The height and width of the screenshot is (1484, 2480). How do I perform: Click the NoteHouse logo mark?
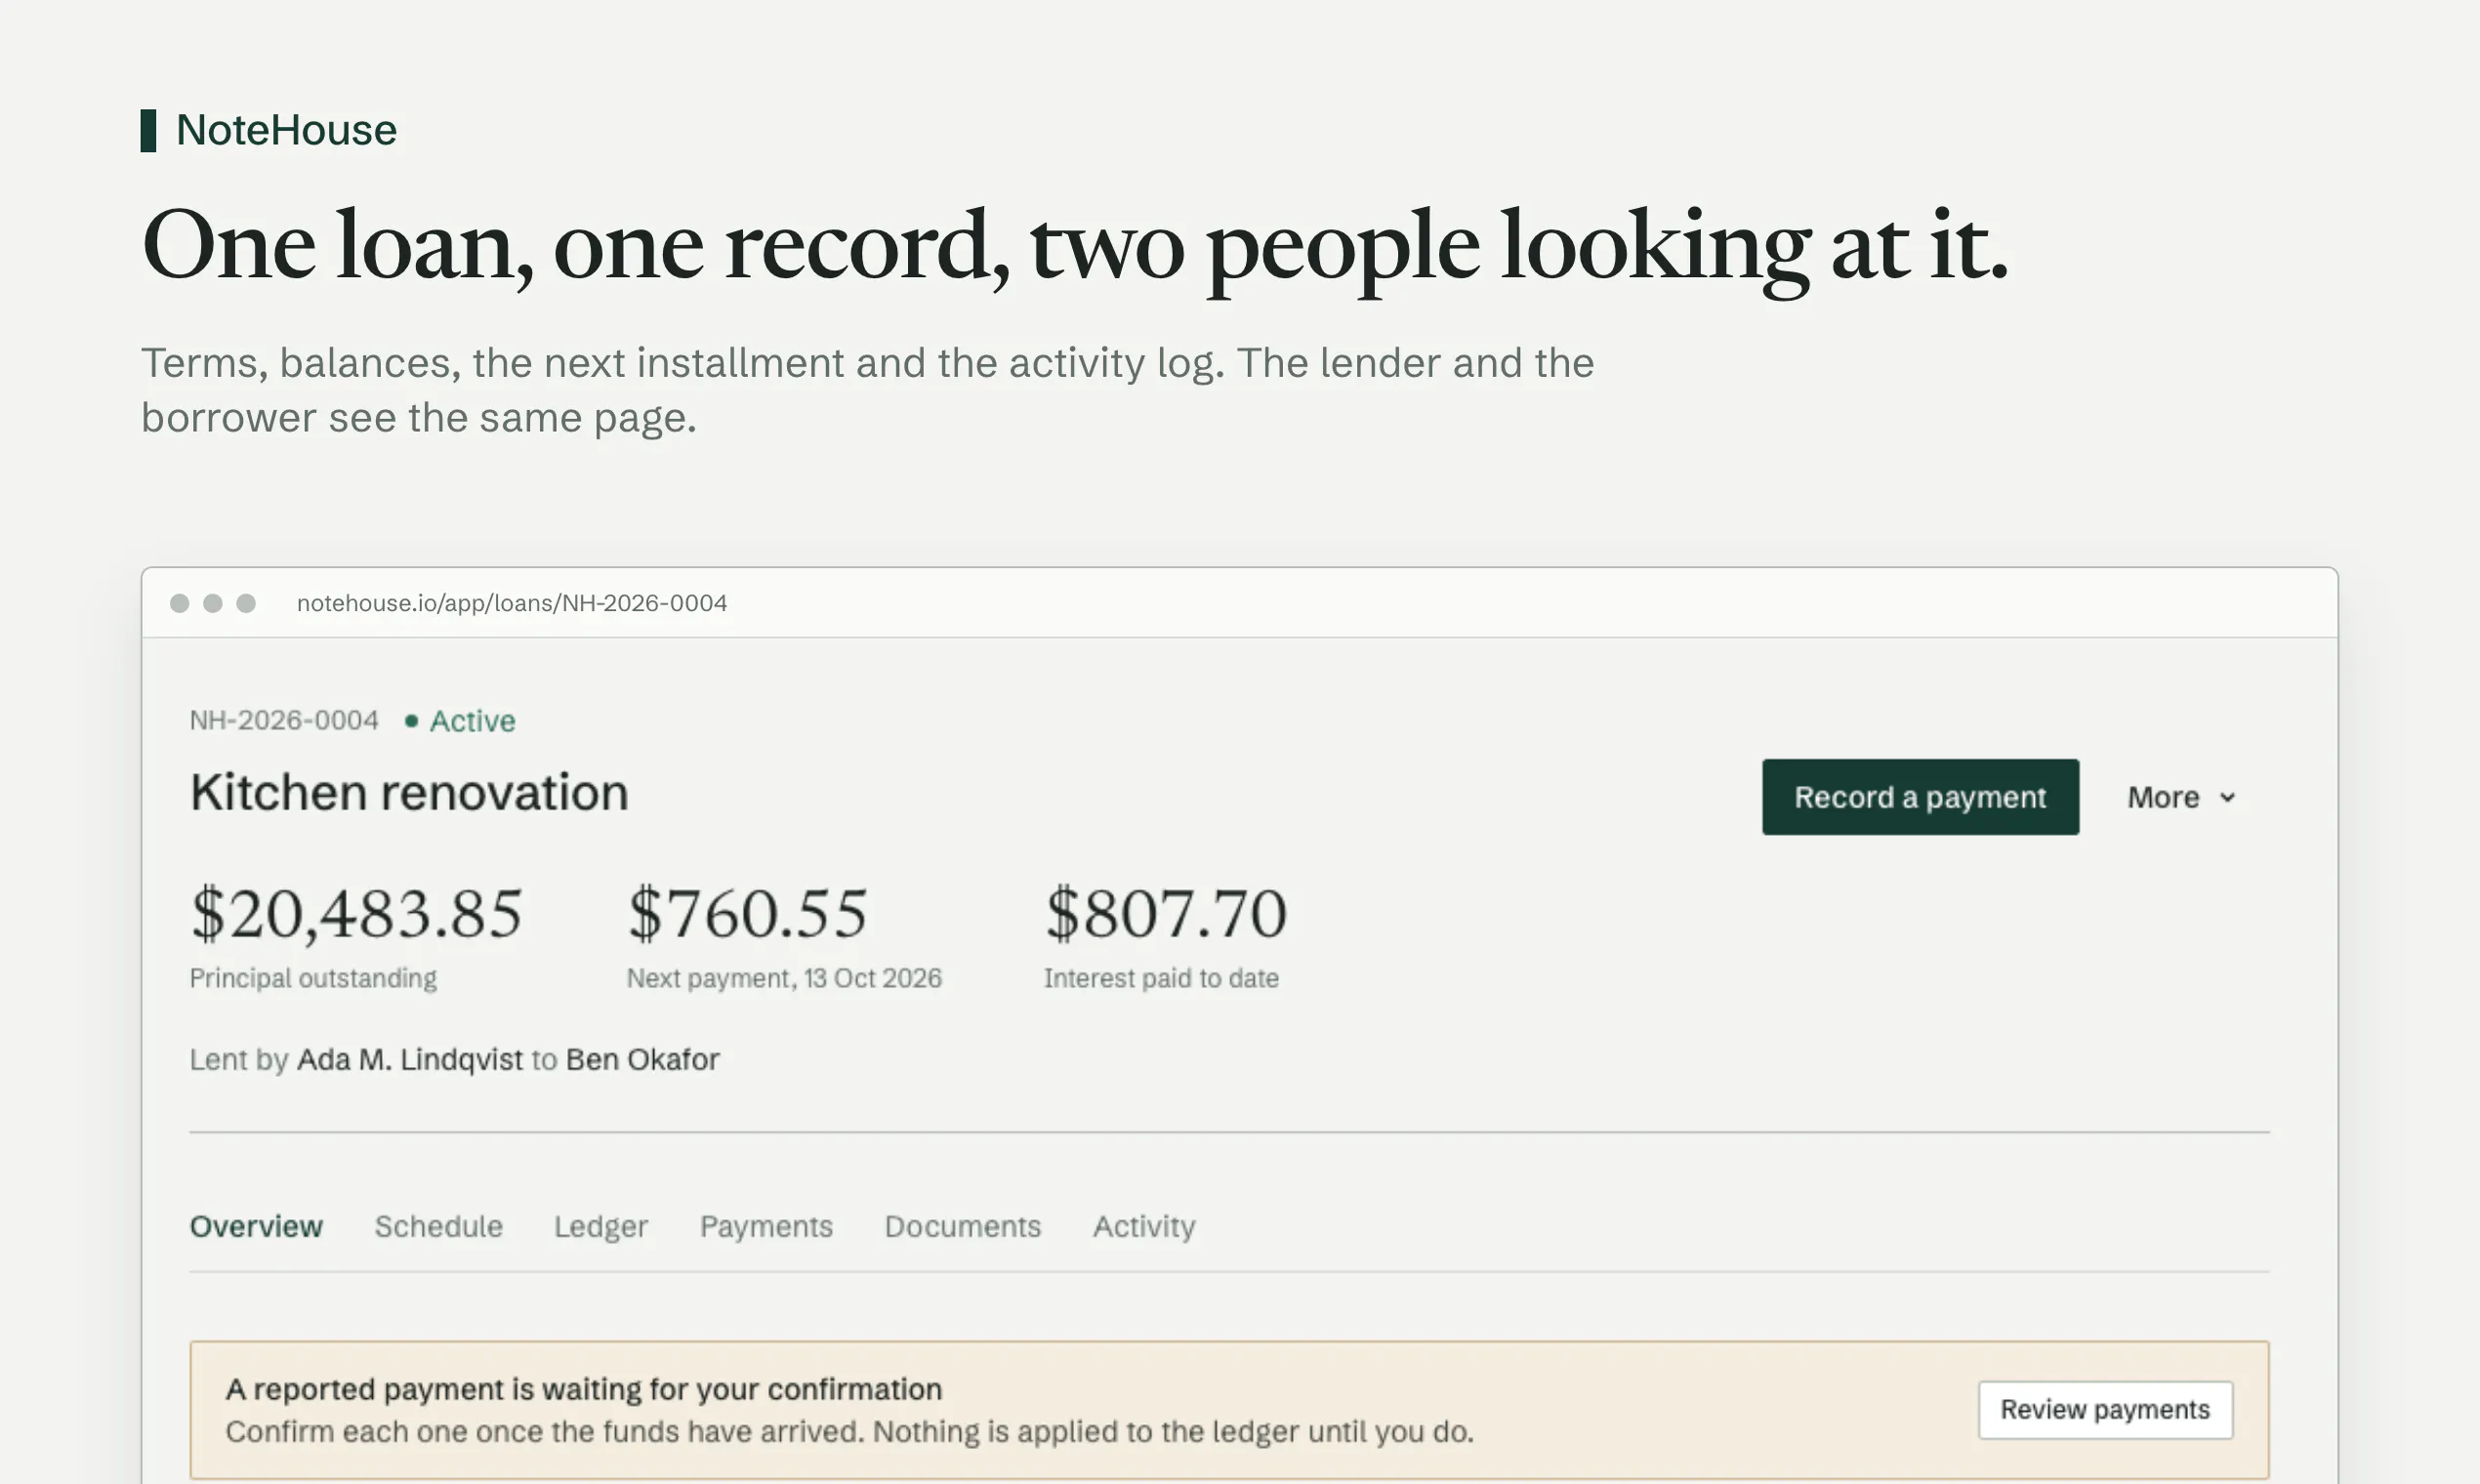148,131
